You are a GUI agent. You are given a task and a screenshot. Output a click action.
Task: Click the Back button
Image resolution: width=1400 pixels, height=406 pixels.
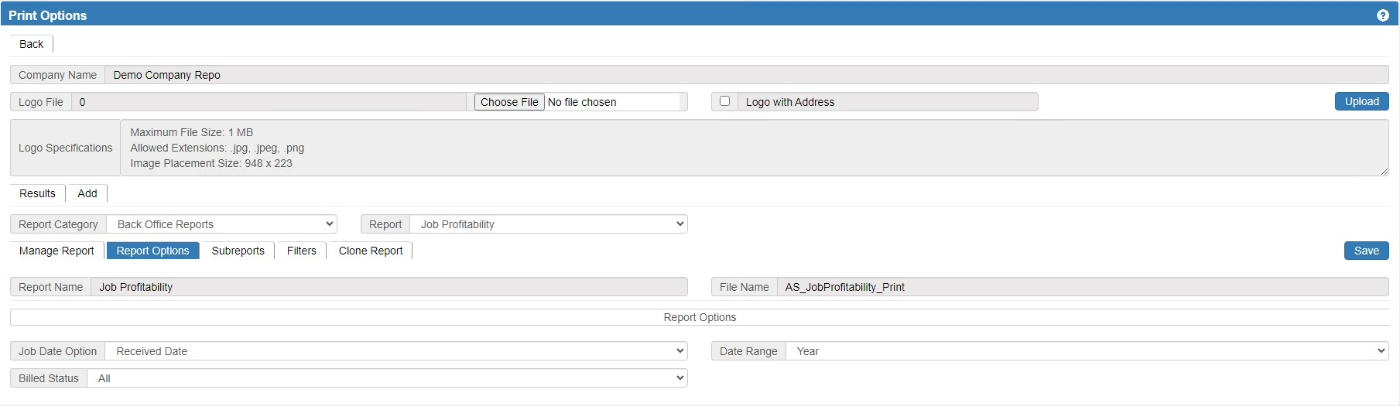point(31,44)
